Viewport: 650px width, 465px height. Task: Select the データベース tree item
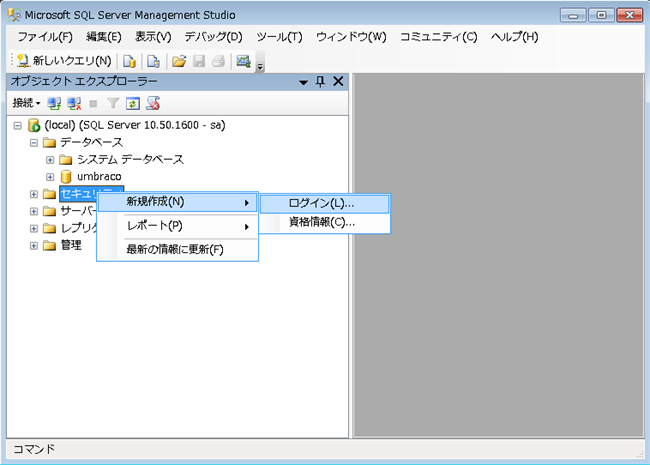click(91, 142)
